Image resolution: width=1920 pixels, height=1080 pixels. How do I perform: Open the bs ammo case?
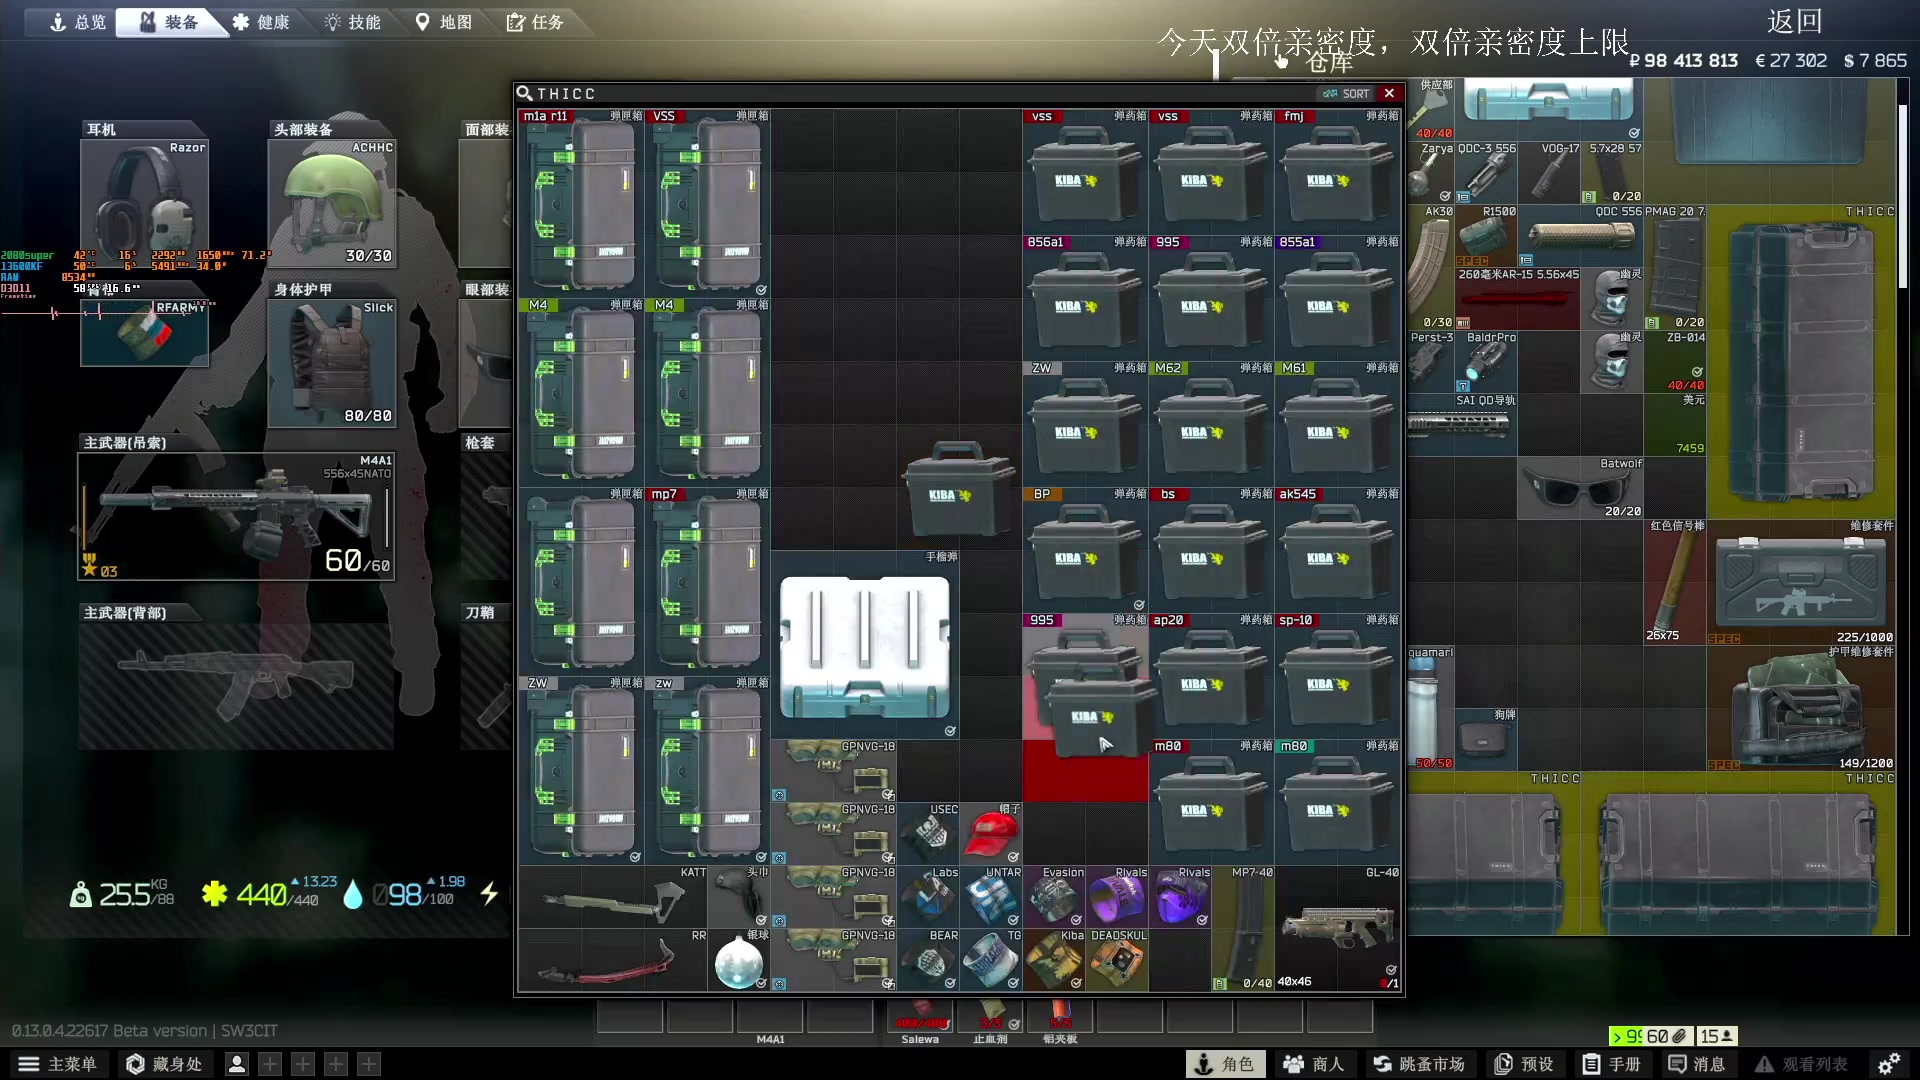click(x=1211, y=551)
